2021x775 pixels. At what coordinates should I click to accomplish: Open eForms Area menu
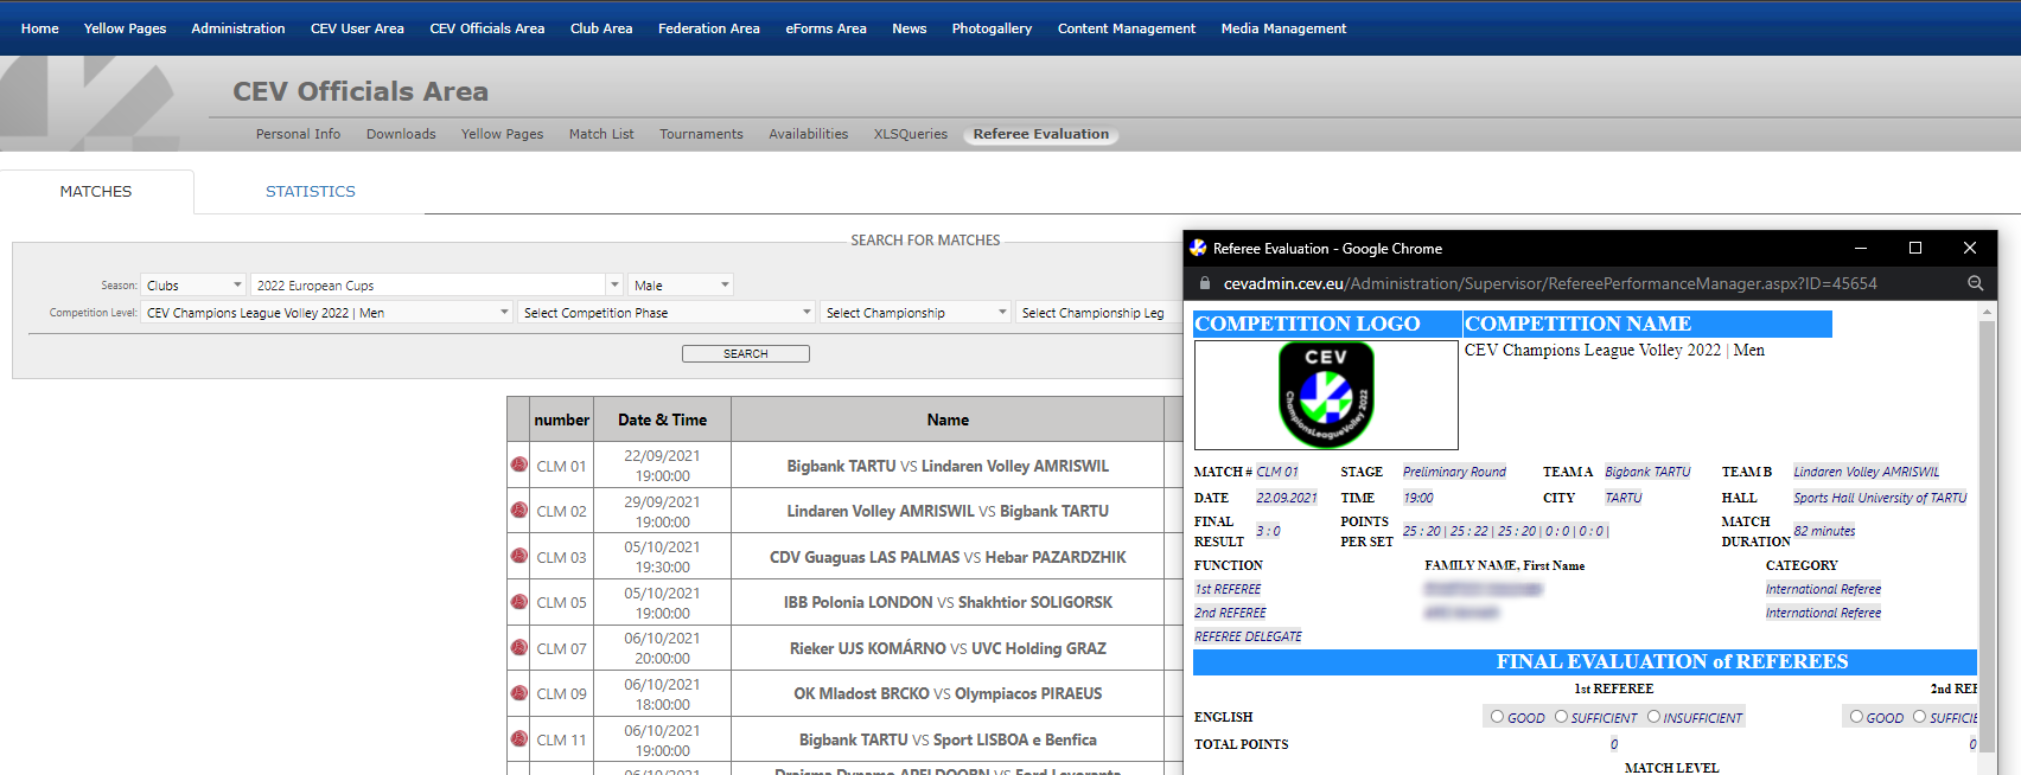click(826, 28)
